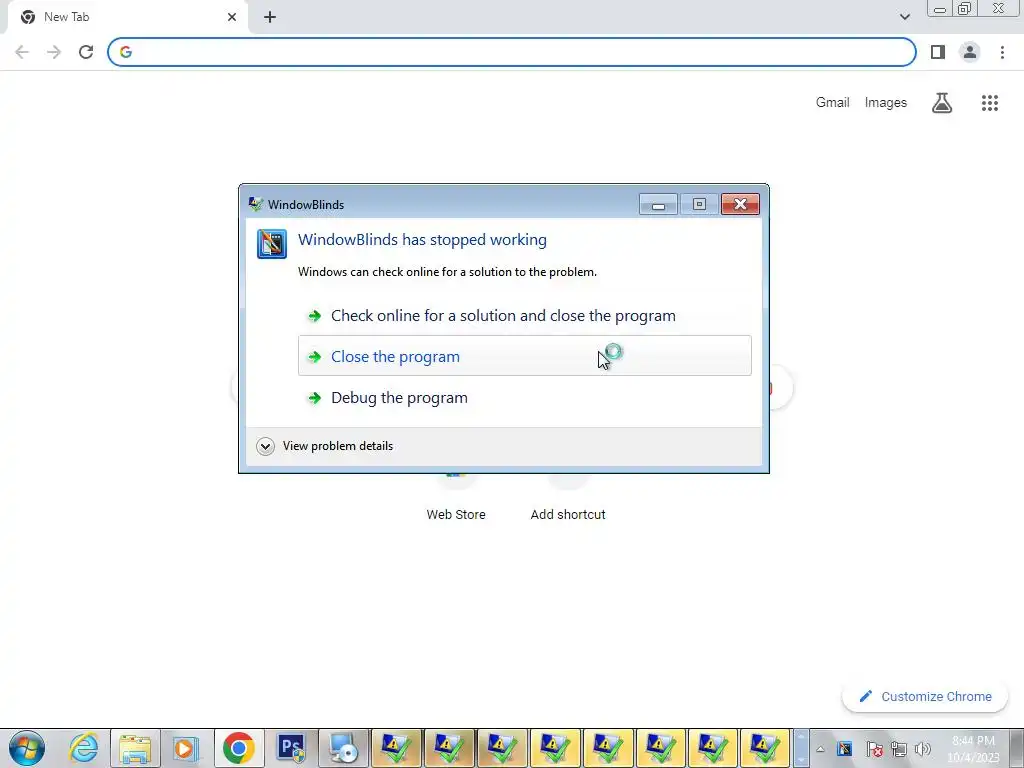Screen dimensions: 1024x768
Task: Focus the Chrome address bar
Action: [511, 52]
